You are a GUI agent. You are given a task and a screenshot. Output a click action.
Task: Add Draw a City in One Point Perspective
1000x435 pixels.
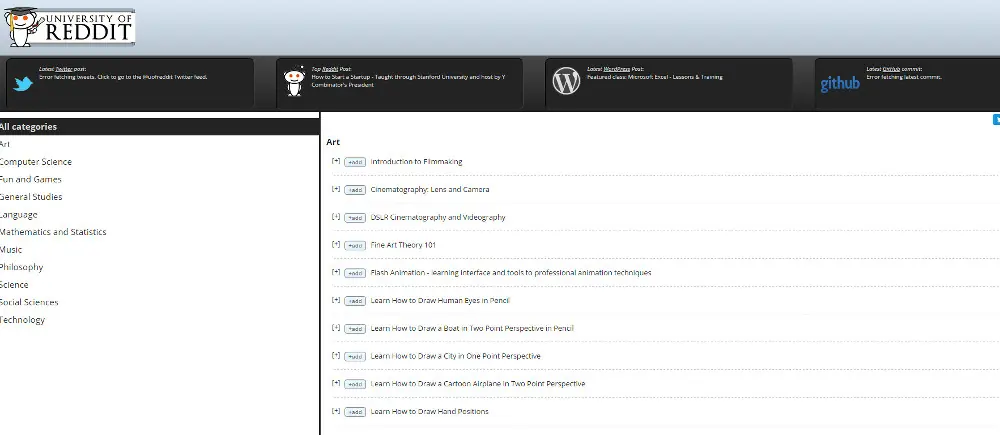click(355, 357)
